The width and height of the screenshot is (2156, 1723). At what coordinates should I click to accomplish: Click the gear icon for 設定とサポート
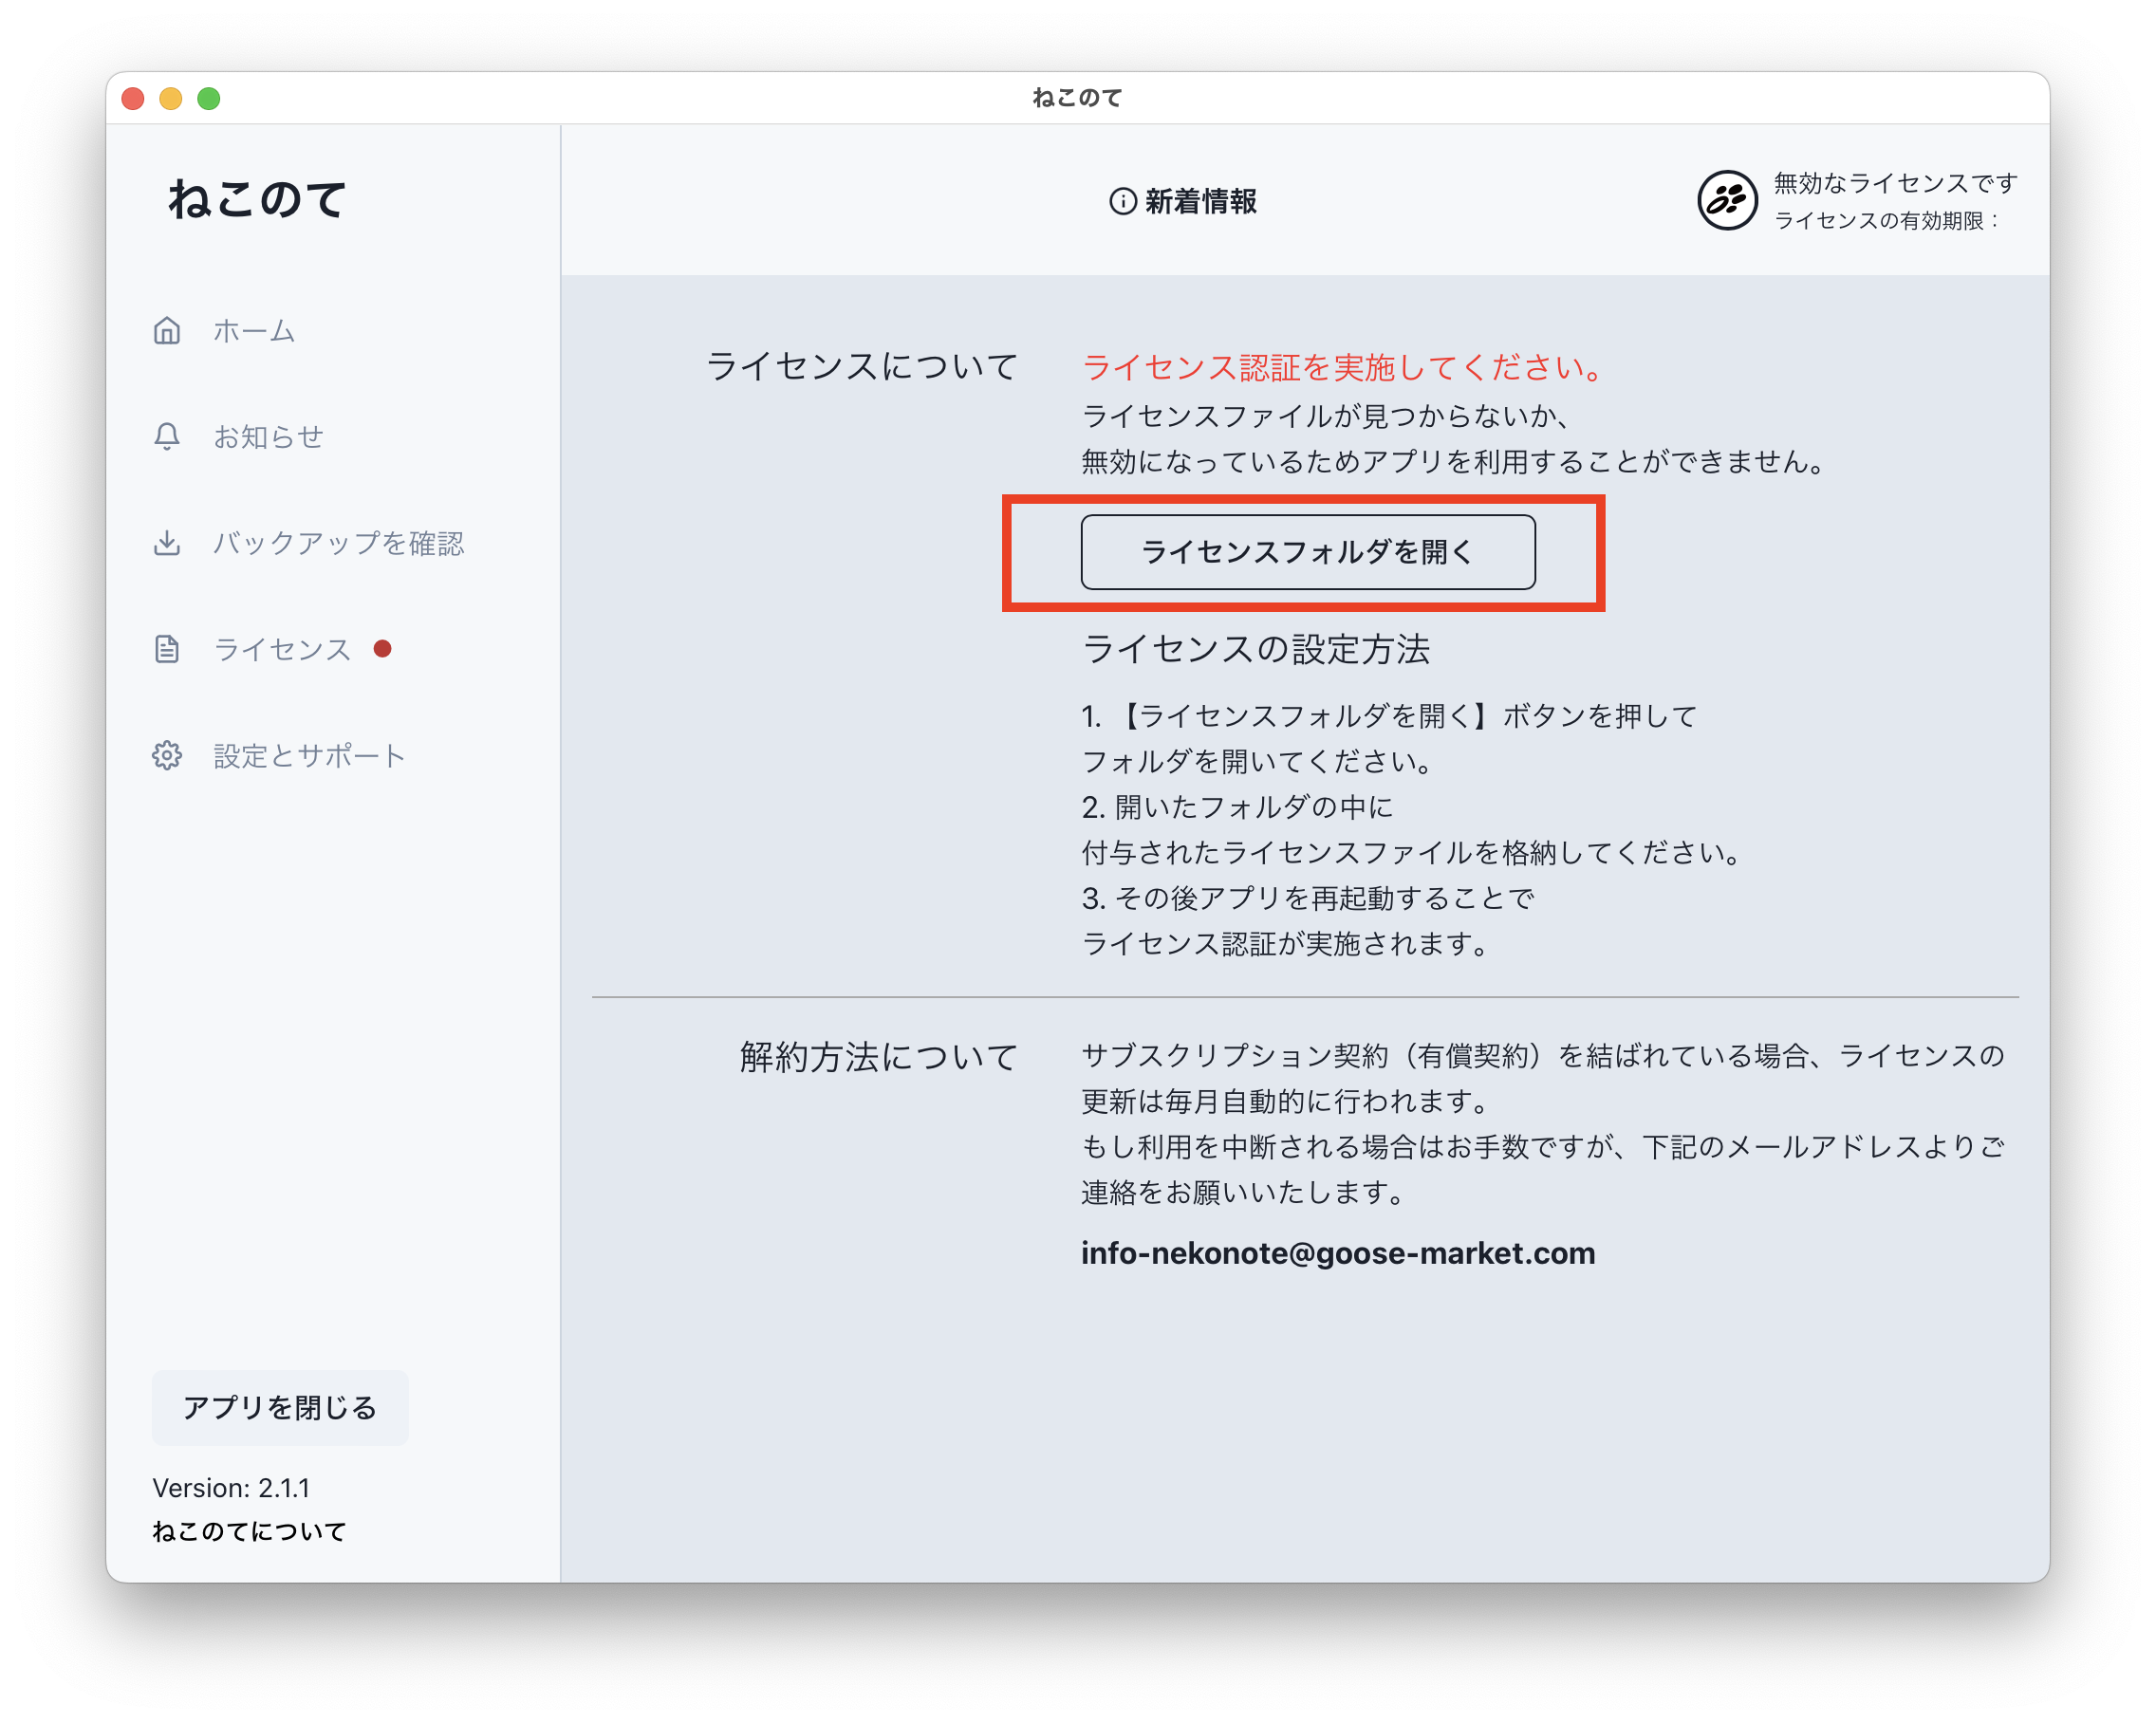pyautogui.click(x=167, y=755)
